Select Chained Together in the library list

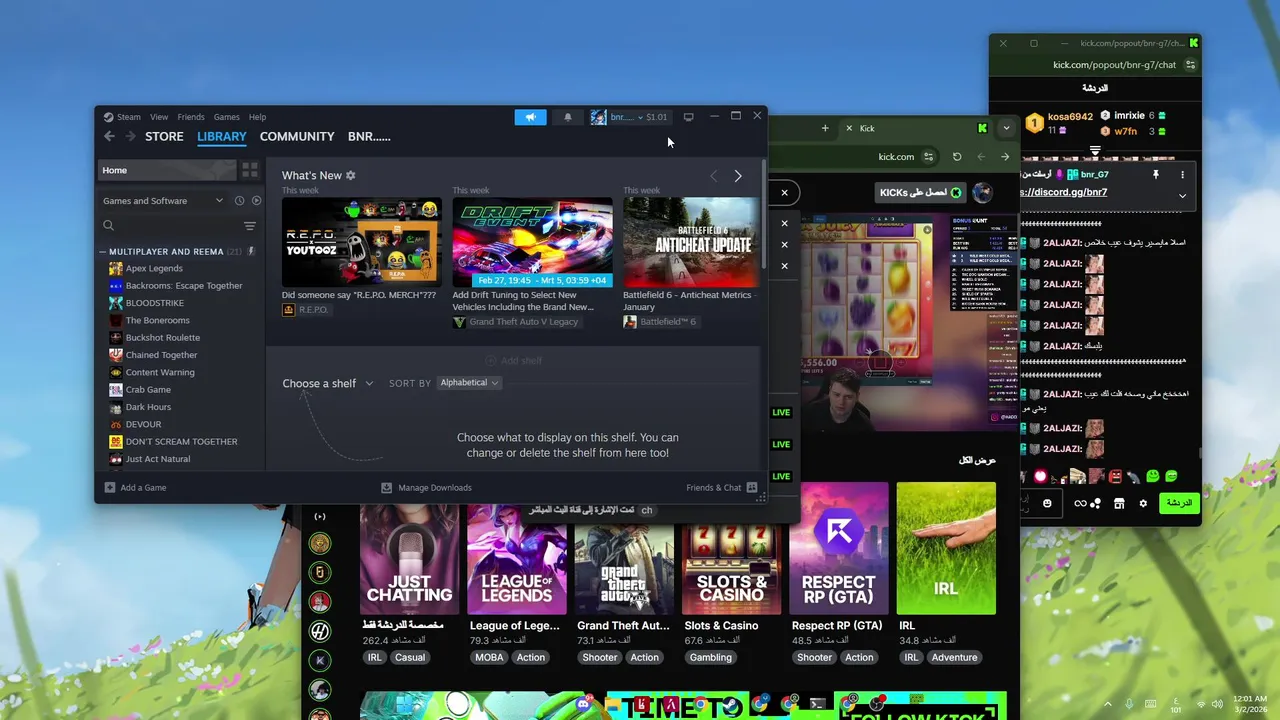161,355
